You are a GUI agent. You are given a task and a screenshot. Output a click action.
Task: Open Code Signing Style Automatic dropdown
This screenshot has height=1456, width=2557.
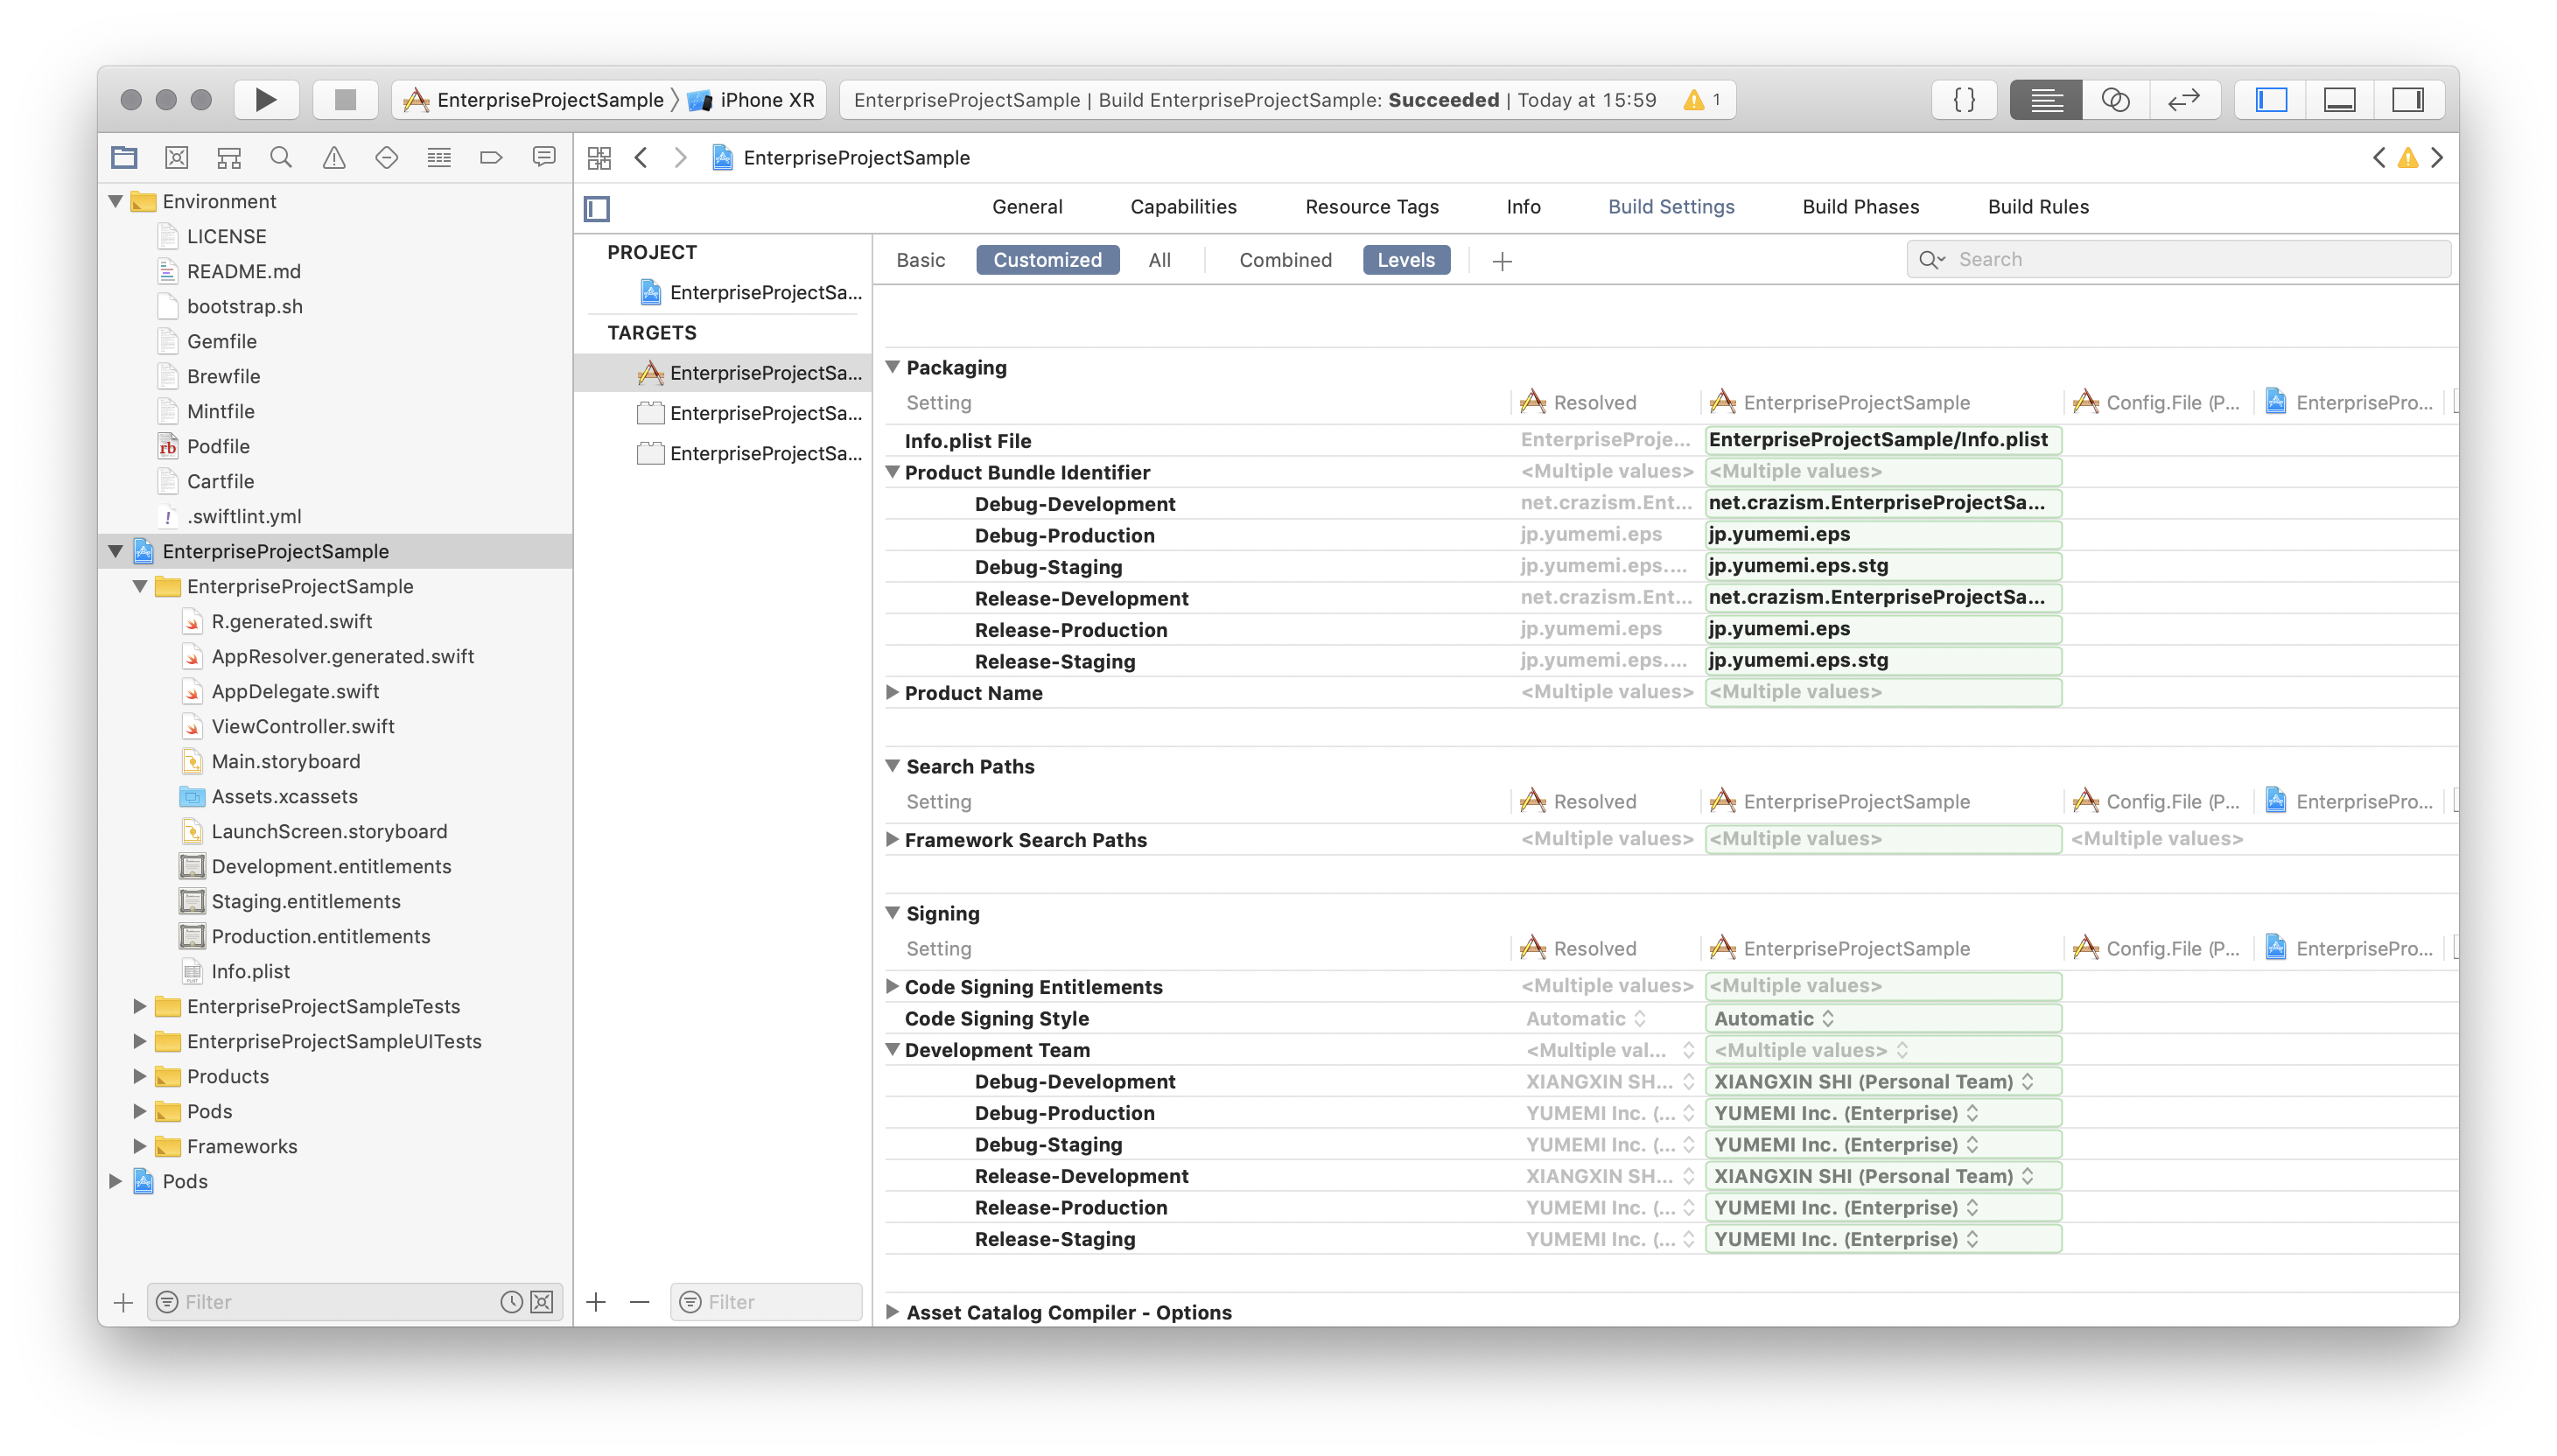(1883, 1018)
